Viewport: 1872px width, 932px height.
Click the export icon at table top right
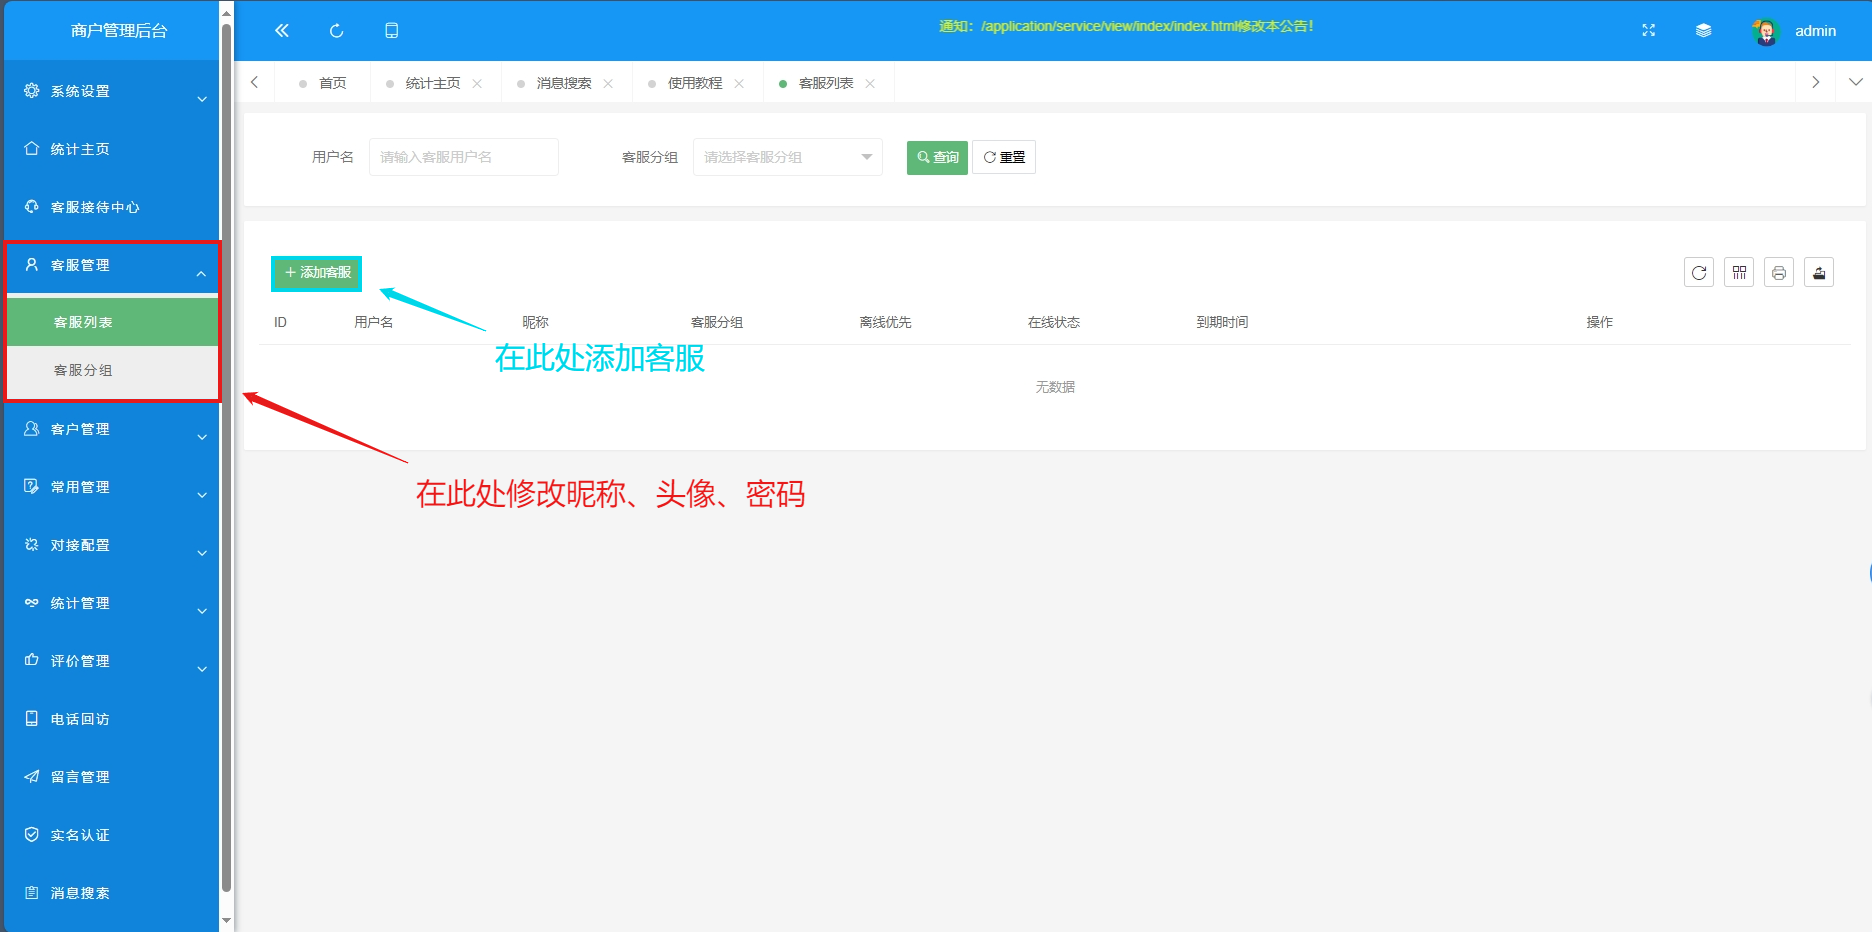pos(1818,271)
